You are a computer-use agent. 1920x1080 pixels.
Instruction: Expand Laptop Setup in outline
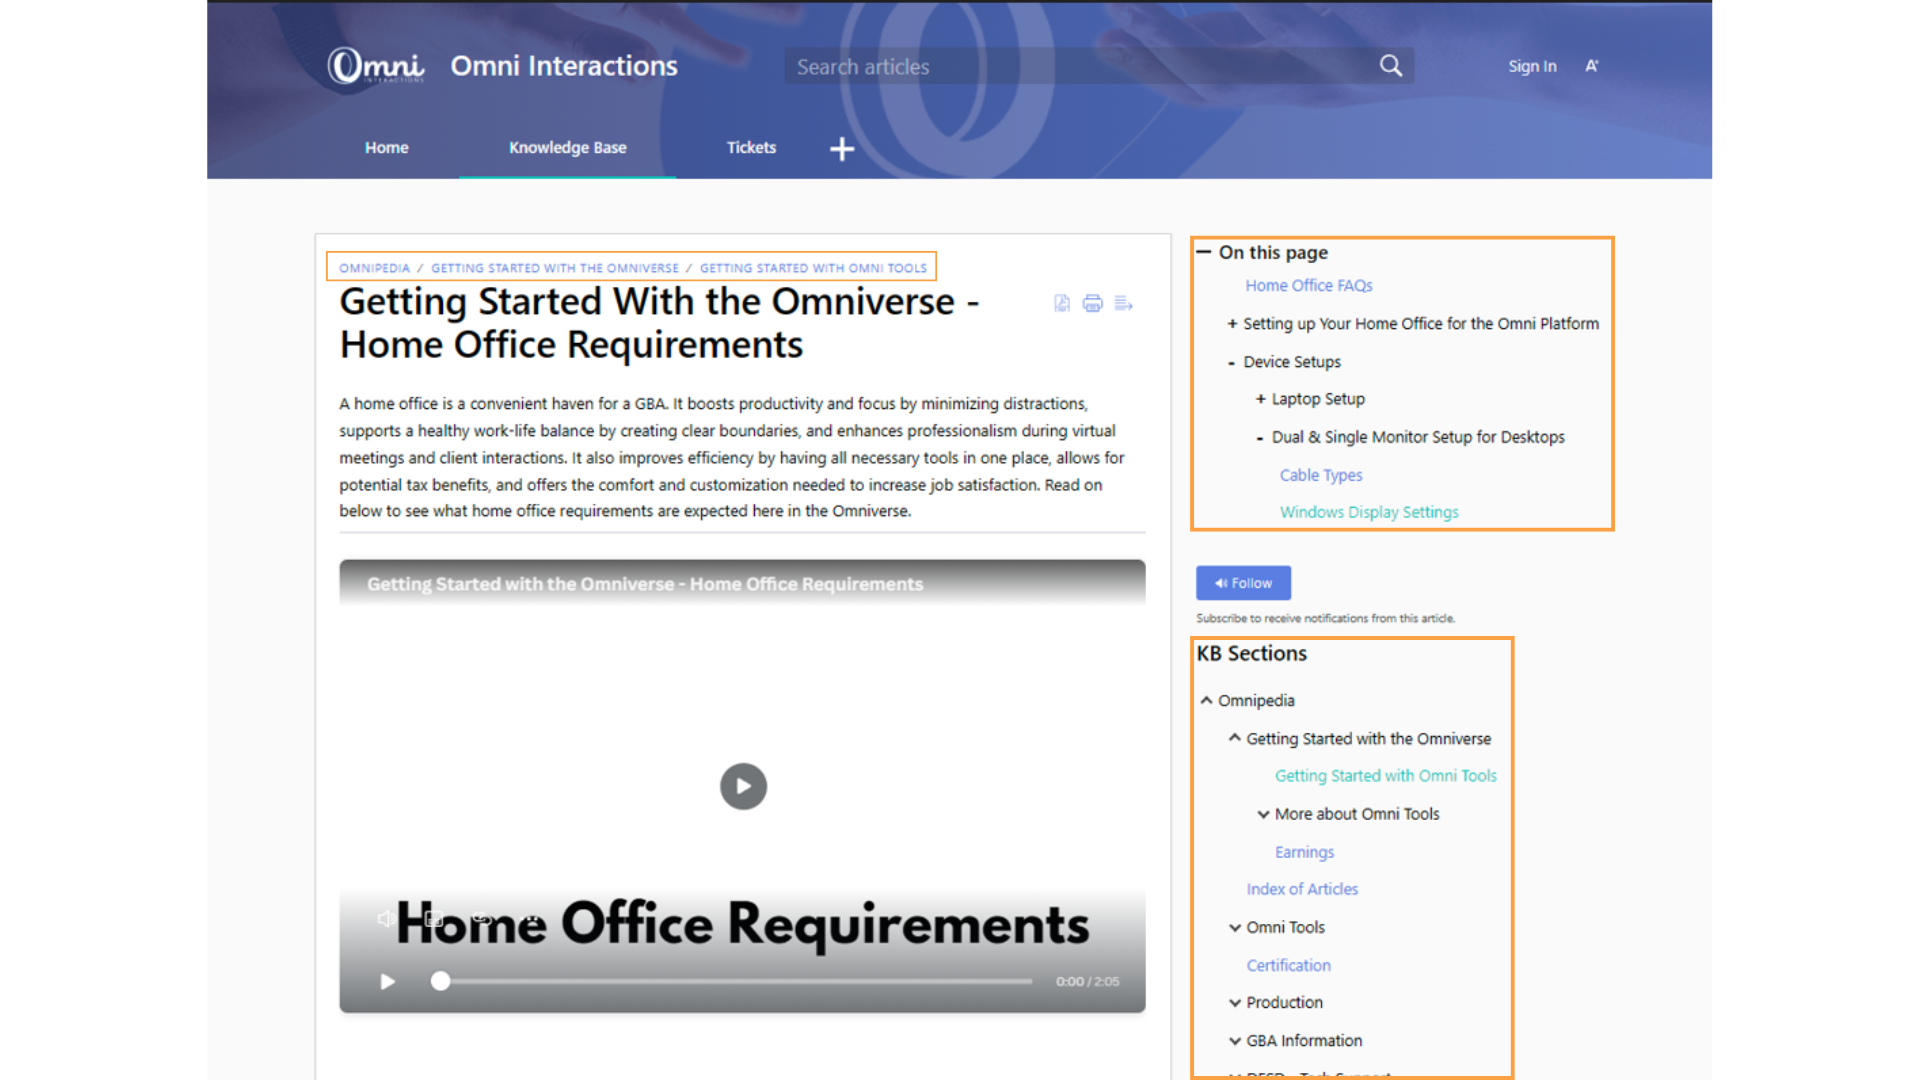click(x=1260, y=399)
